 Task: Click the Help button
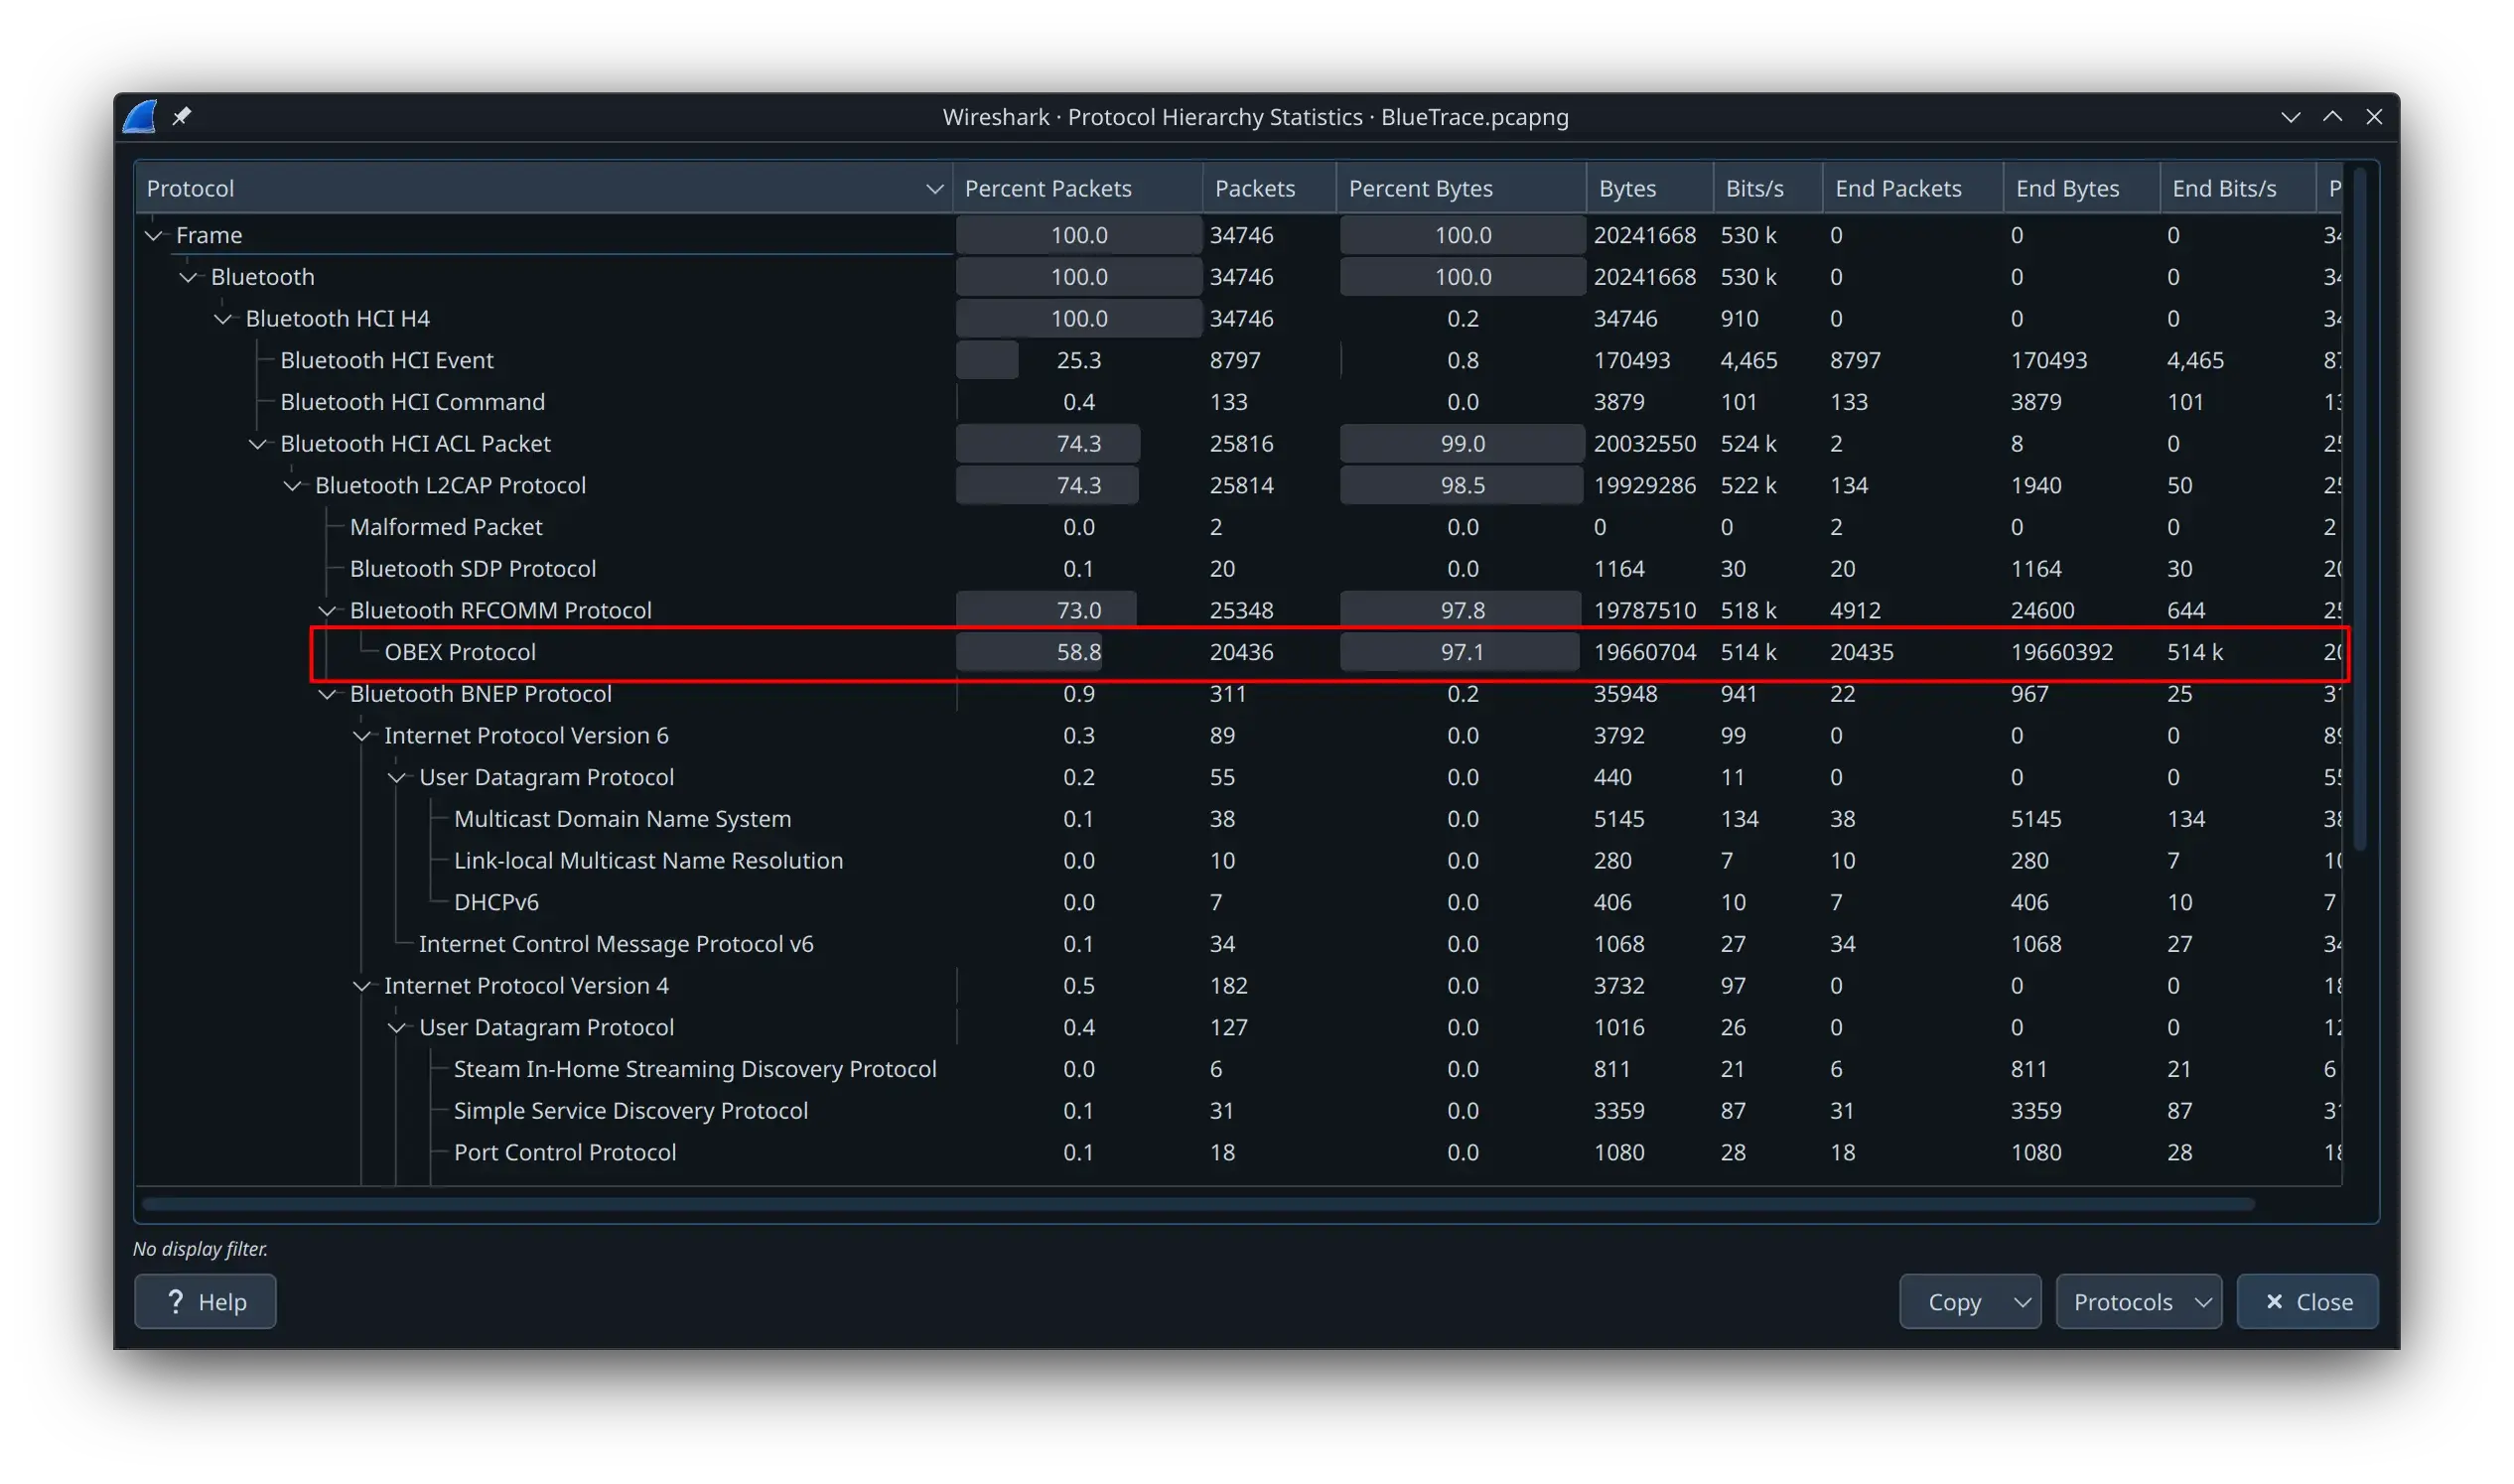pyautogui.click(x=205, y=1301)
